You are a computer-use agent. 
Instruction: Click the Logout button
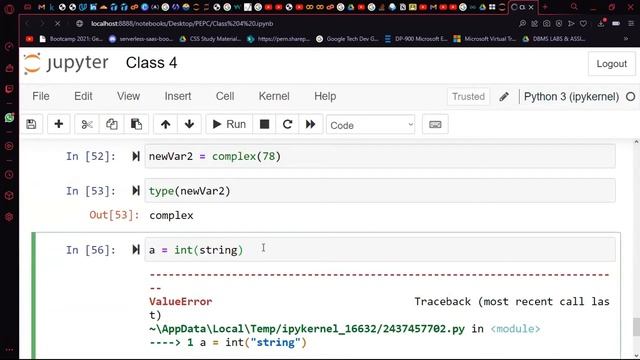tap(611, 64)
